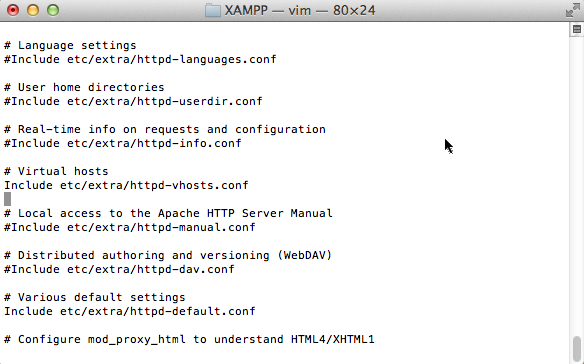Click the '# Language settings' comment
This screenshot has height=364, width=584.
(70, 45)
